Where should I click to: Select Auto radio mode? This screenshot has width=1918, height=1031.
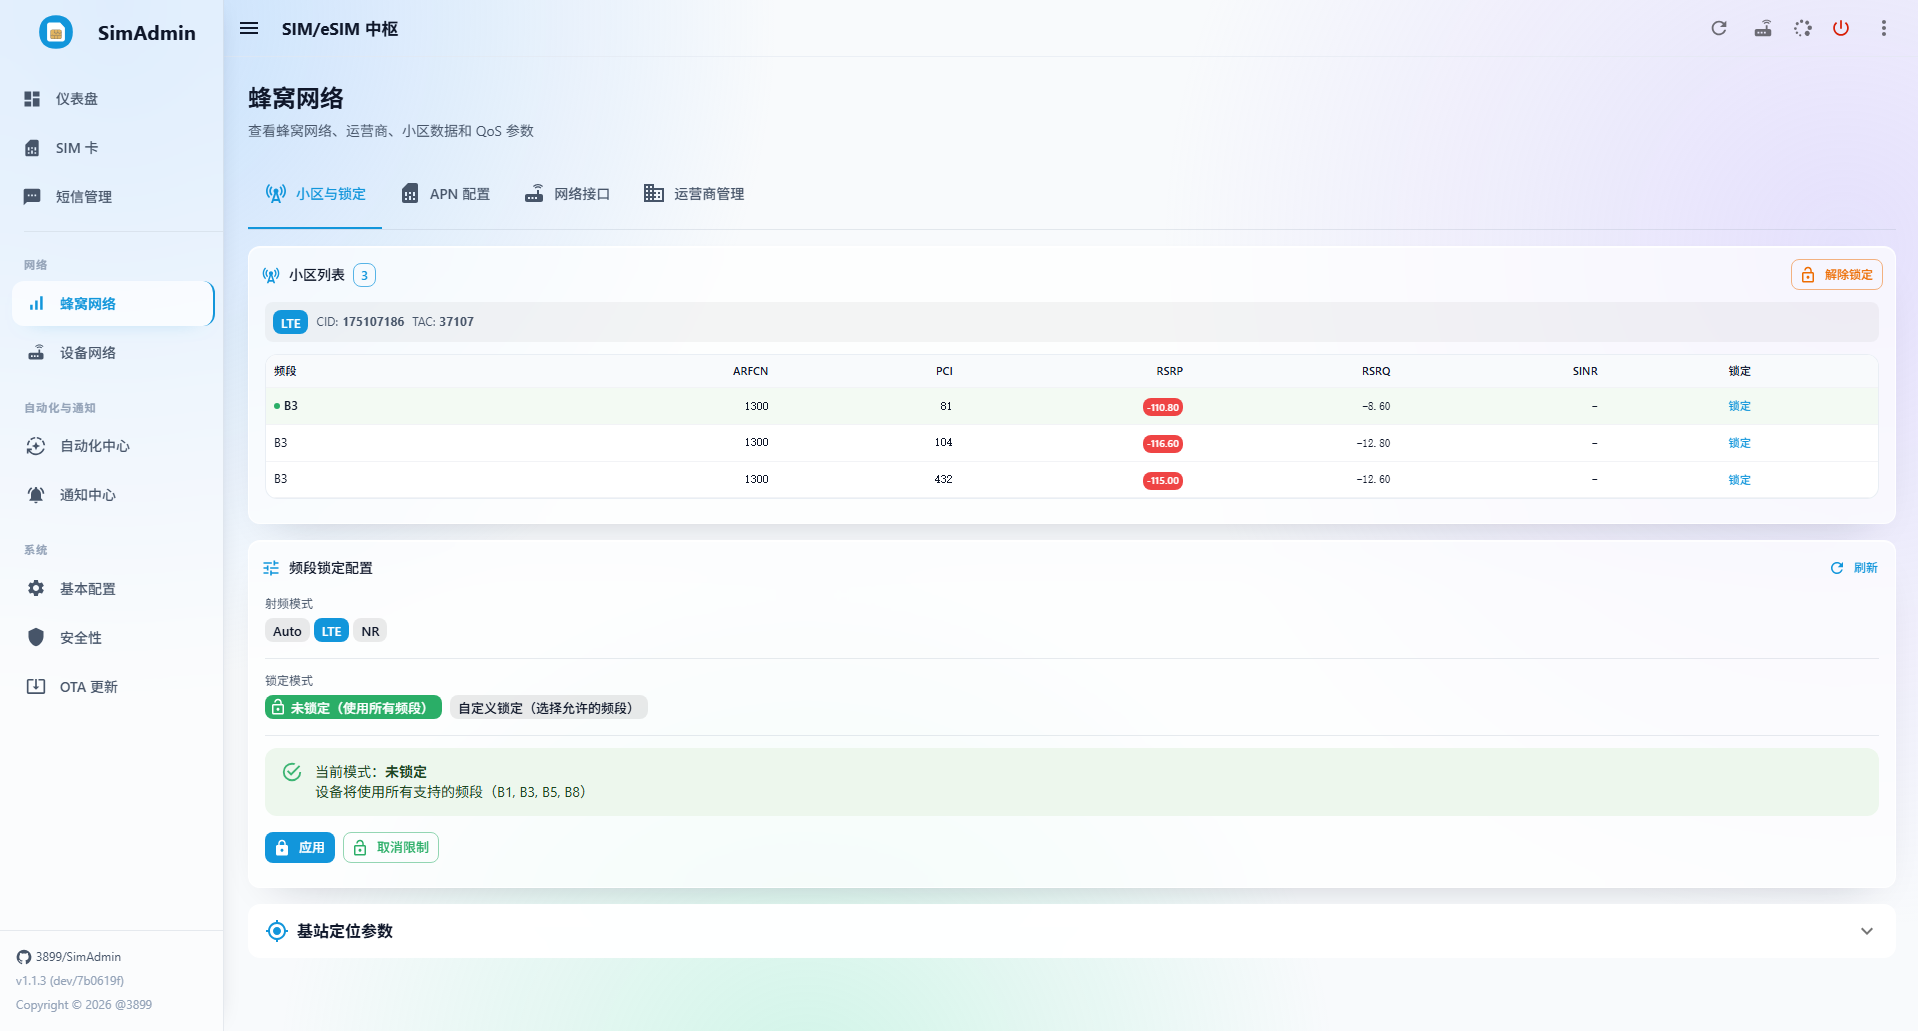[x=287, y=631]
